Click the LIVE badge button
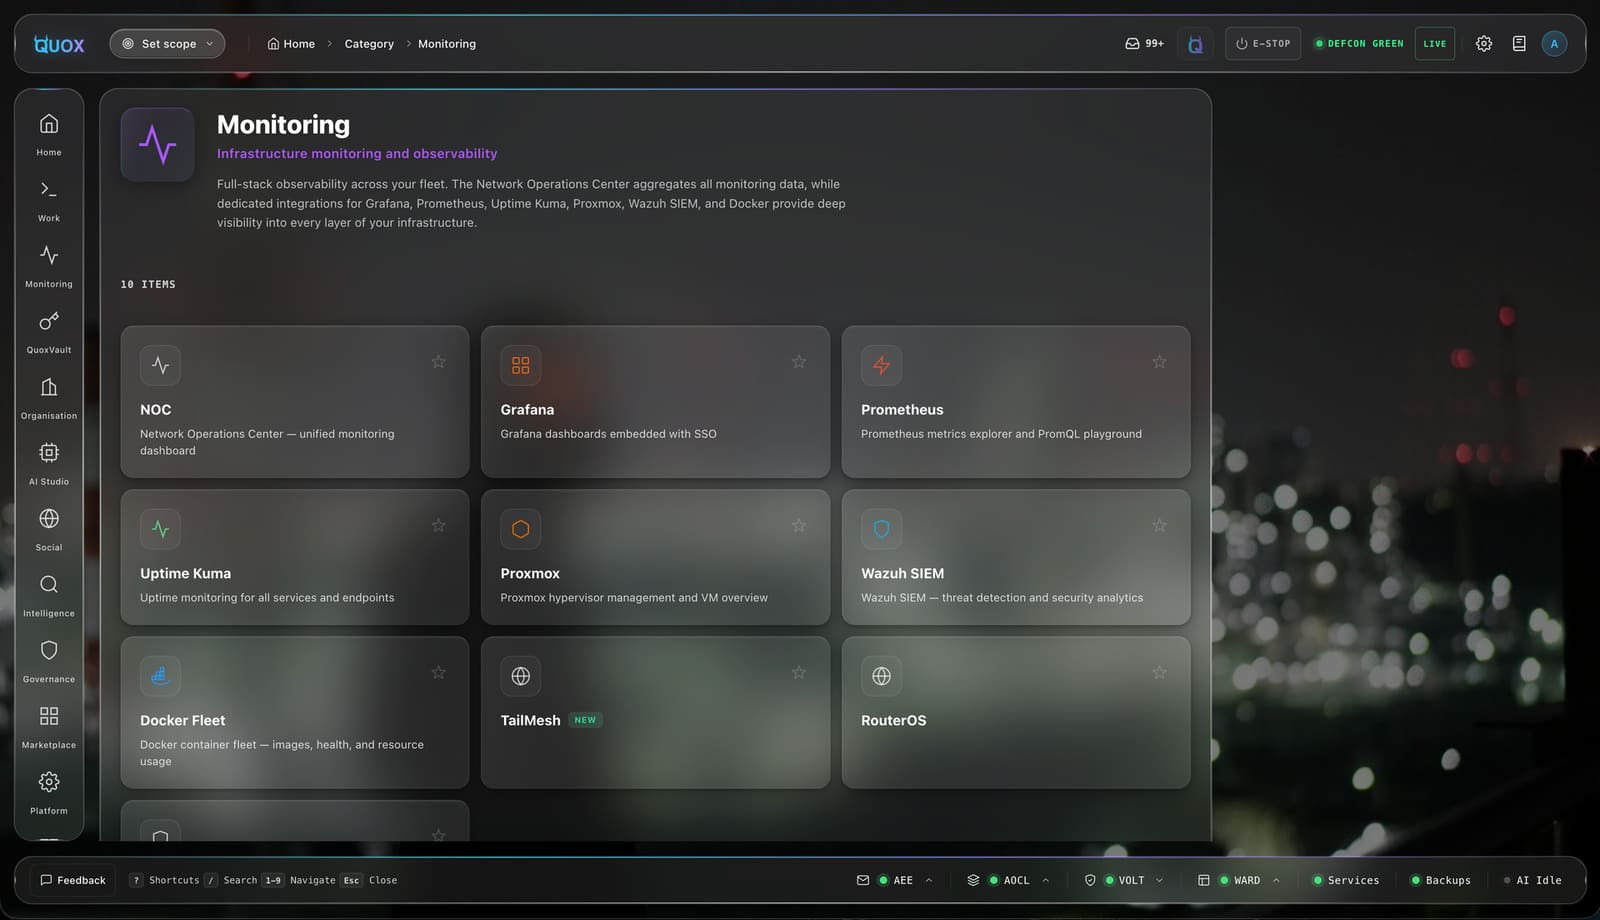1600x920 pixels. click(x=1435, y=44)
